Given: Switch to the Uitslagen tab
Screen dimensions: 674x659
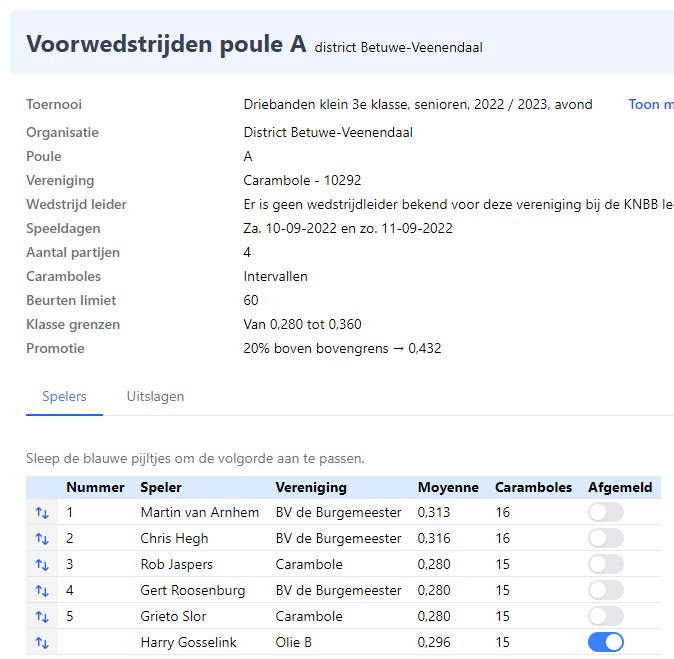Looking at the screenshot, I should coord(155,396).
